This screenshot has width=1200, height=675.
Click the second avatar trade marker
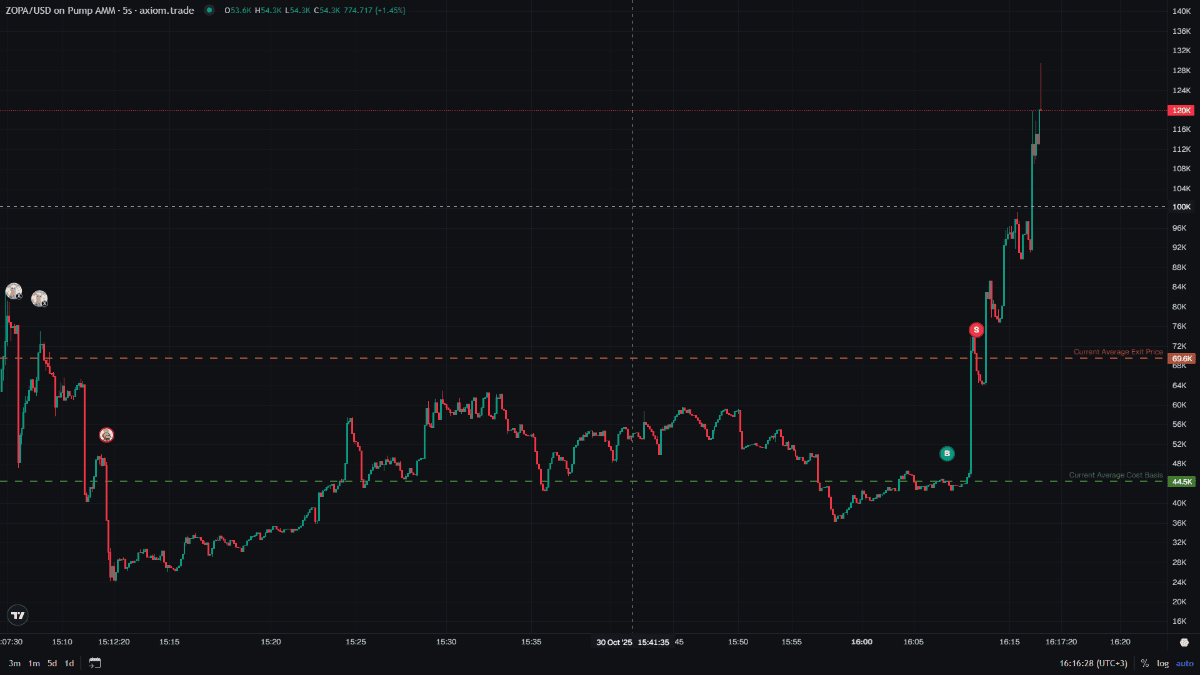(x=39, y=298)
